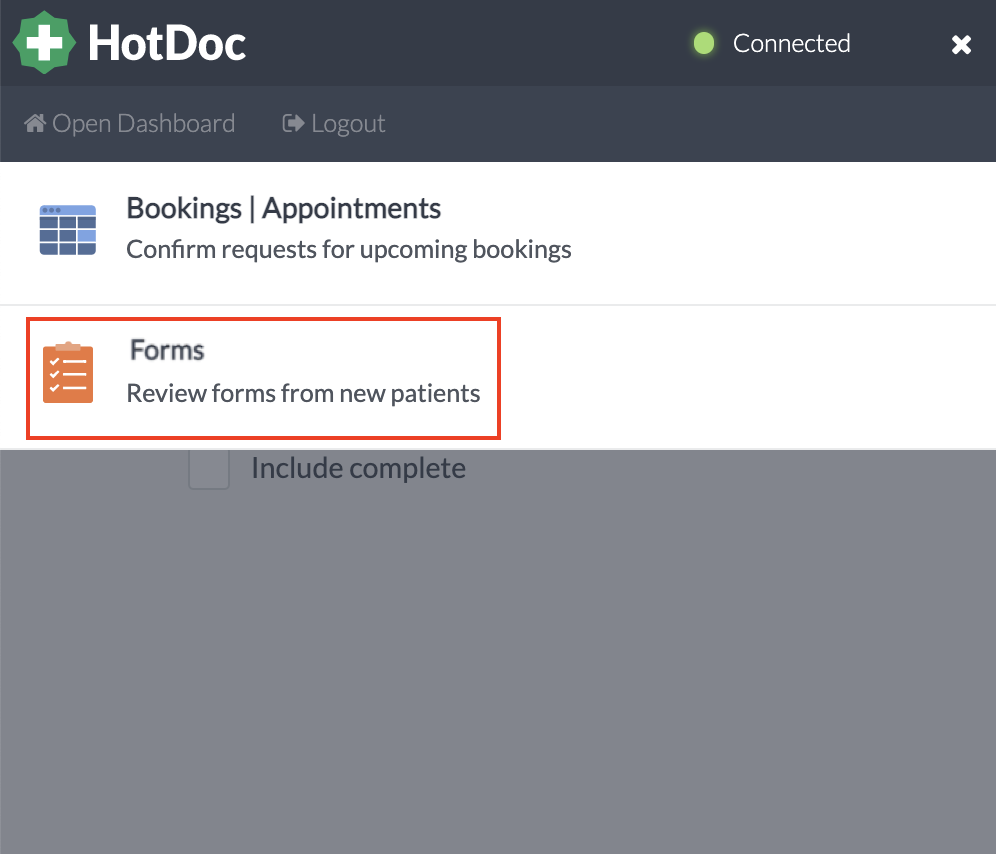Select the orange Forms clipboard icon
Screen dimensions: 996x854
pyautogui.click(x=67, y=372)
